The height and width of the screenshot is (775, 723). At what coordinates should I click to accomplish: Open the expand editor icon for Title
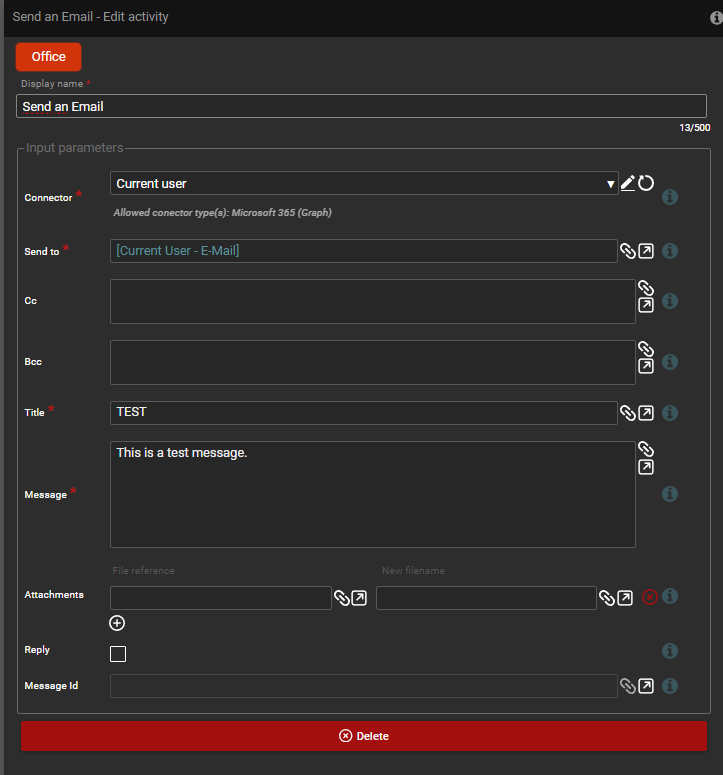(646, 413)
